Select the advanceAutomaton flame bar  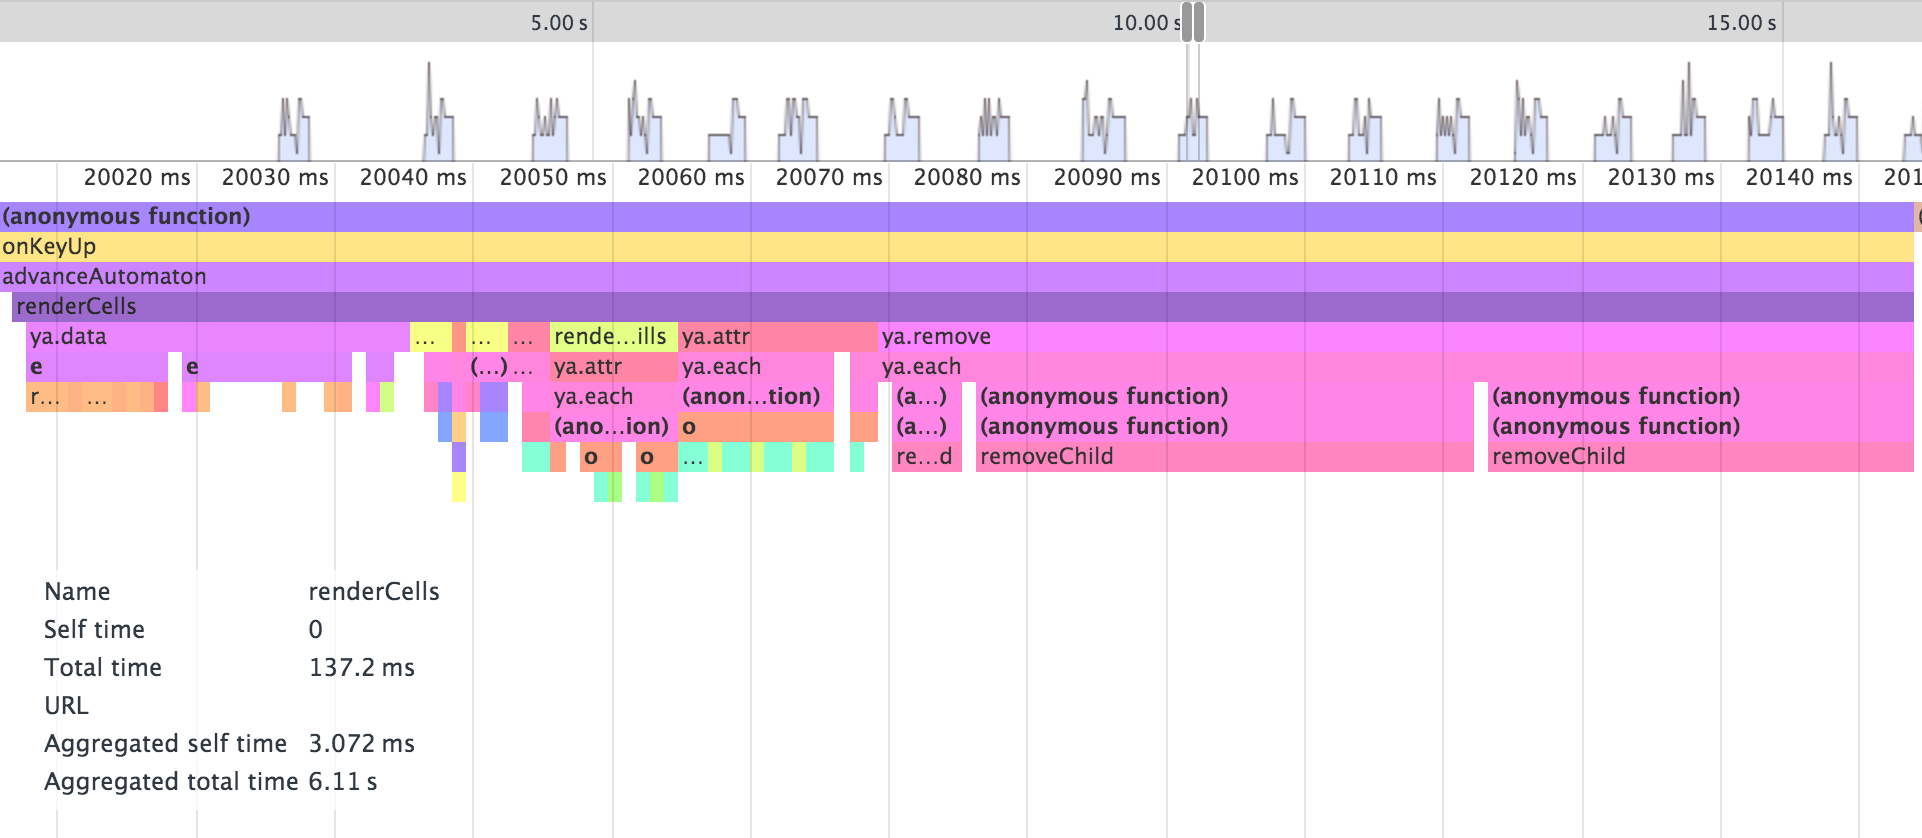(x=957, y=277)
